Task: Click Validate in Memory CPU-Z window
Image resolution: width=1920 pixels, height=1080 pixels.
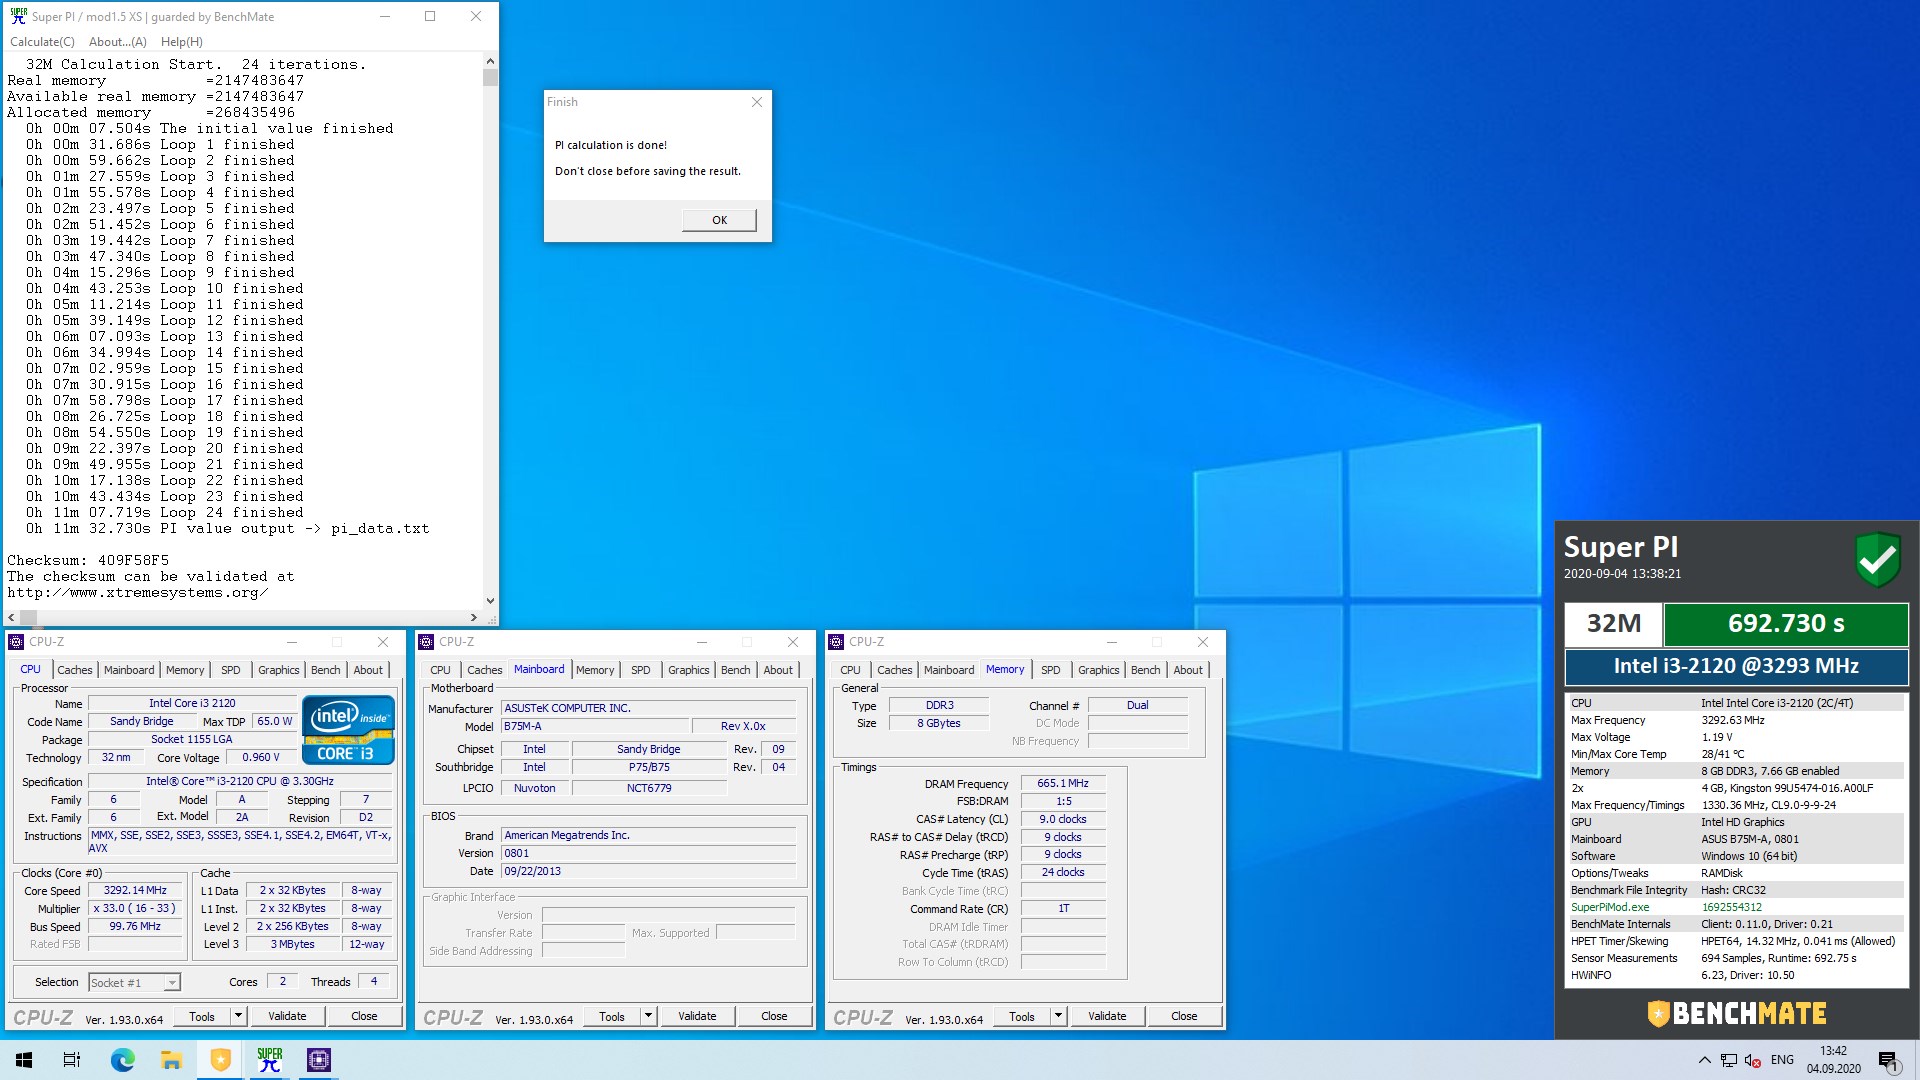Action: [1107, 1016]
